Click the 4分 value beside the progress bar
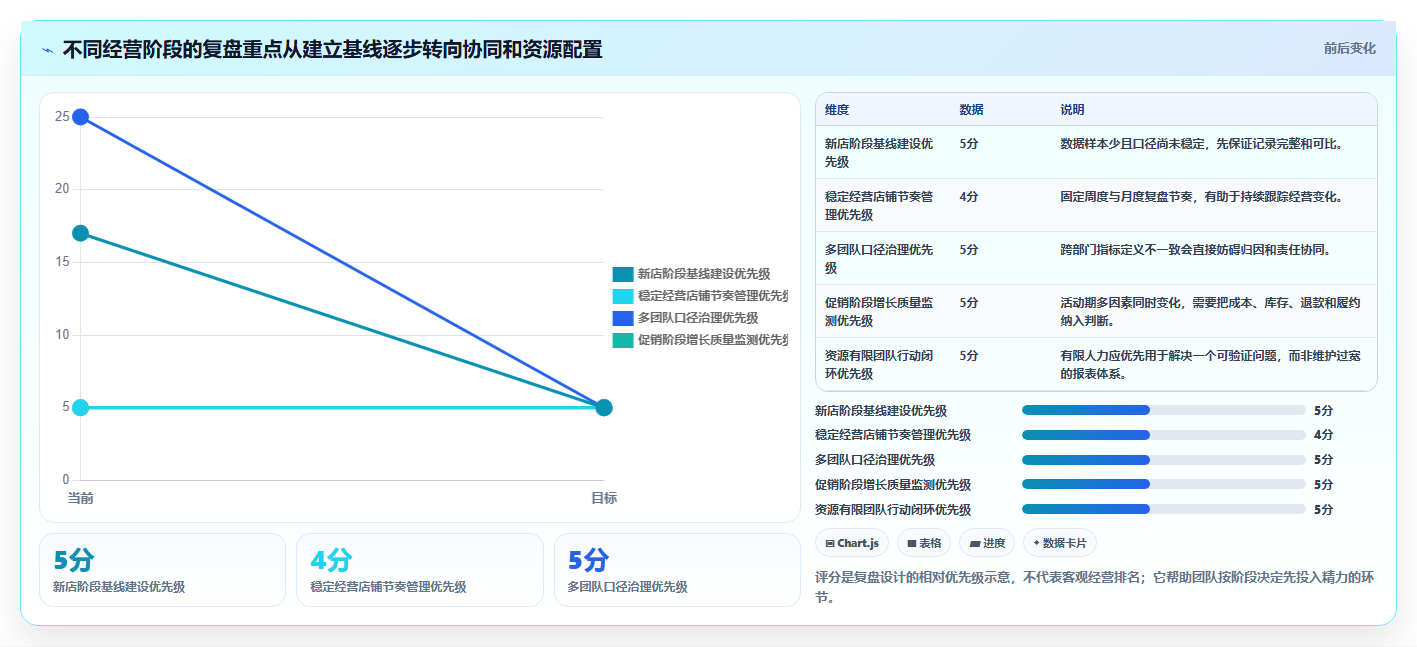Viewport: 1417px width, 647px height. click(x=1323, y=435)
